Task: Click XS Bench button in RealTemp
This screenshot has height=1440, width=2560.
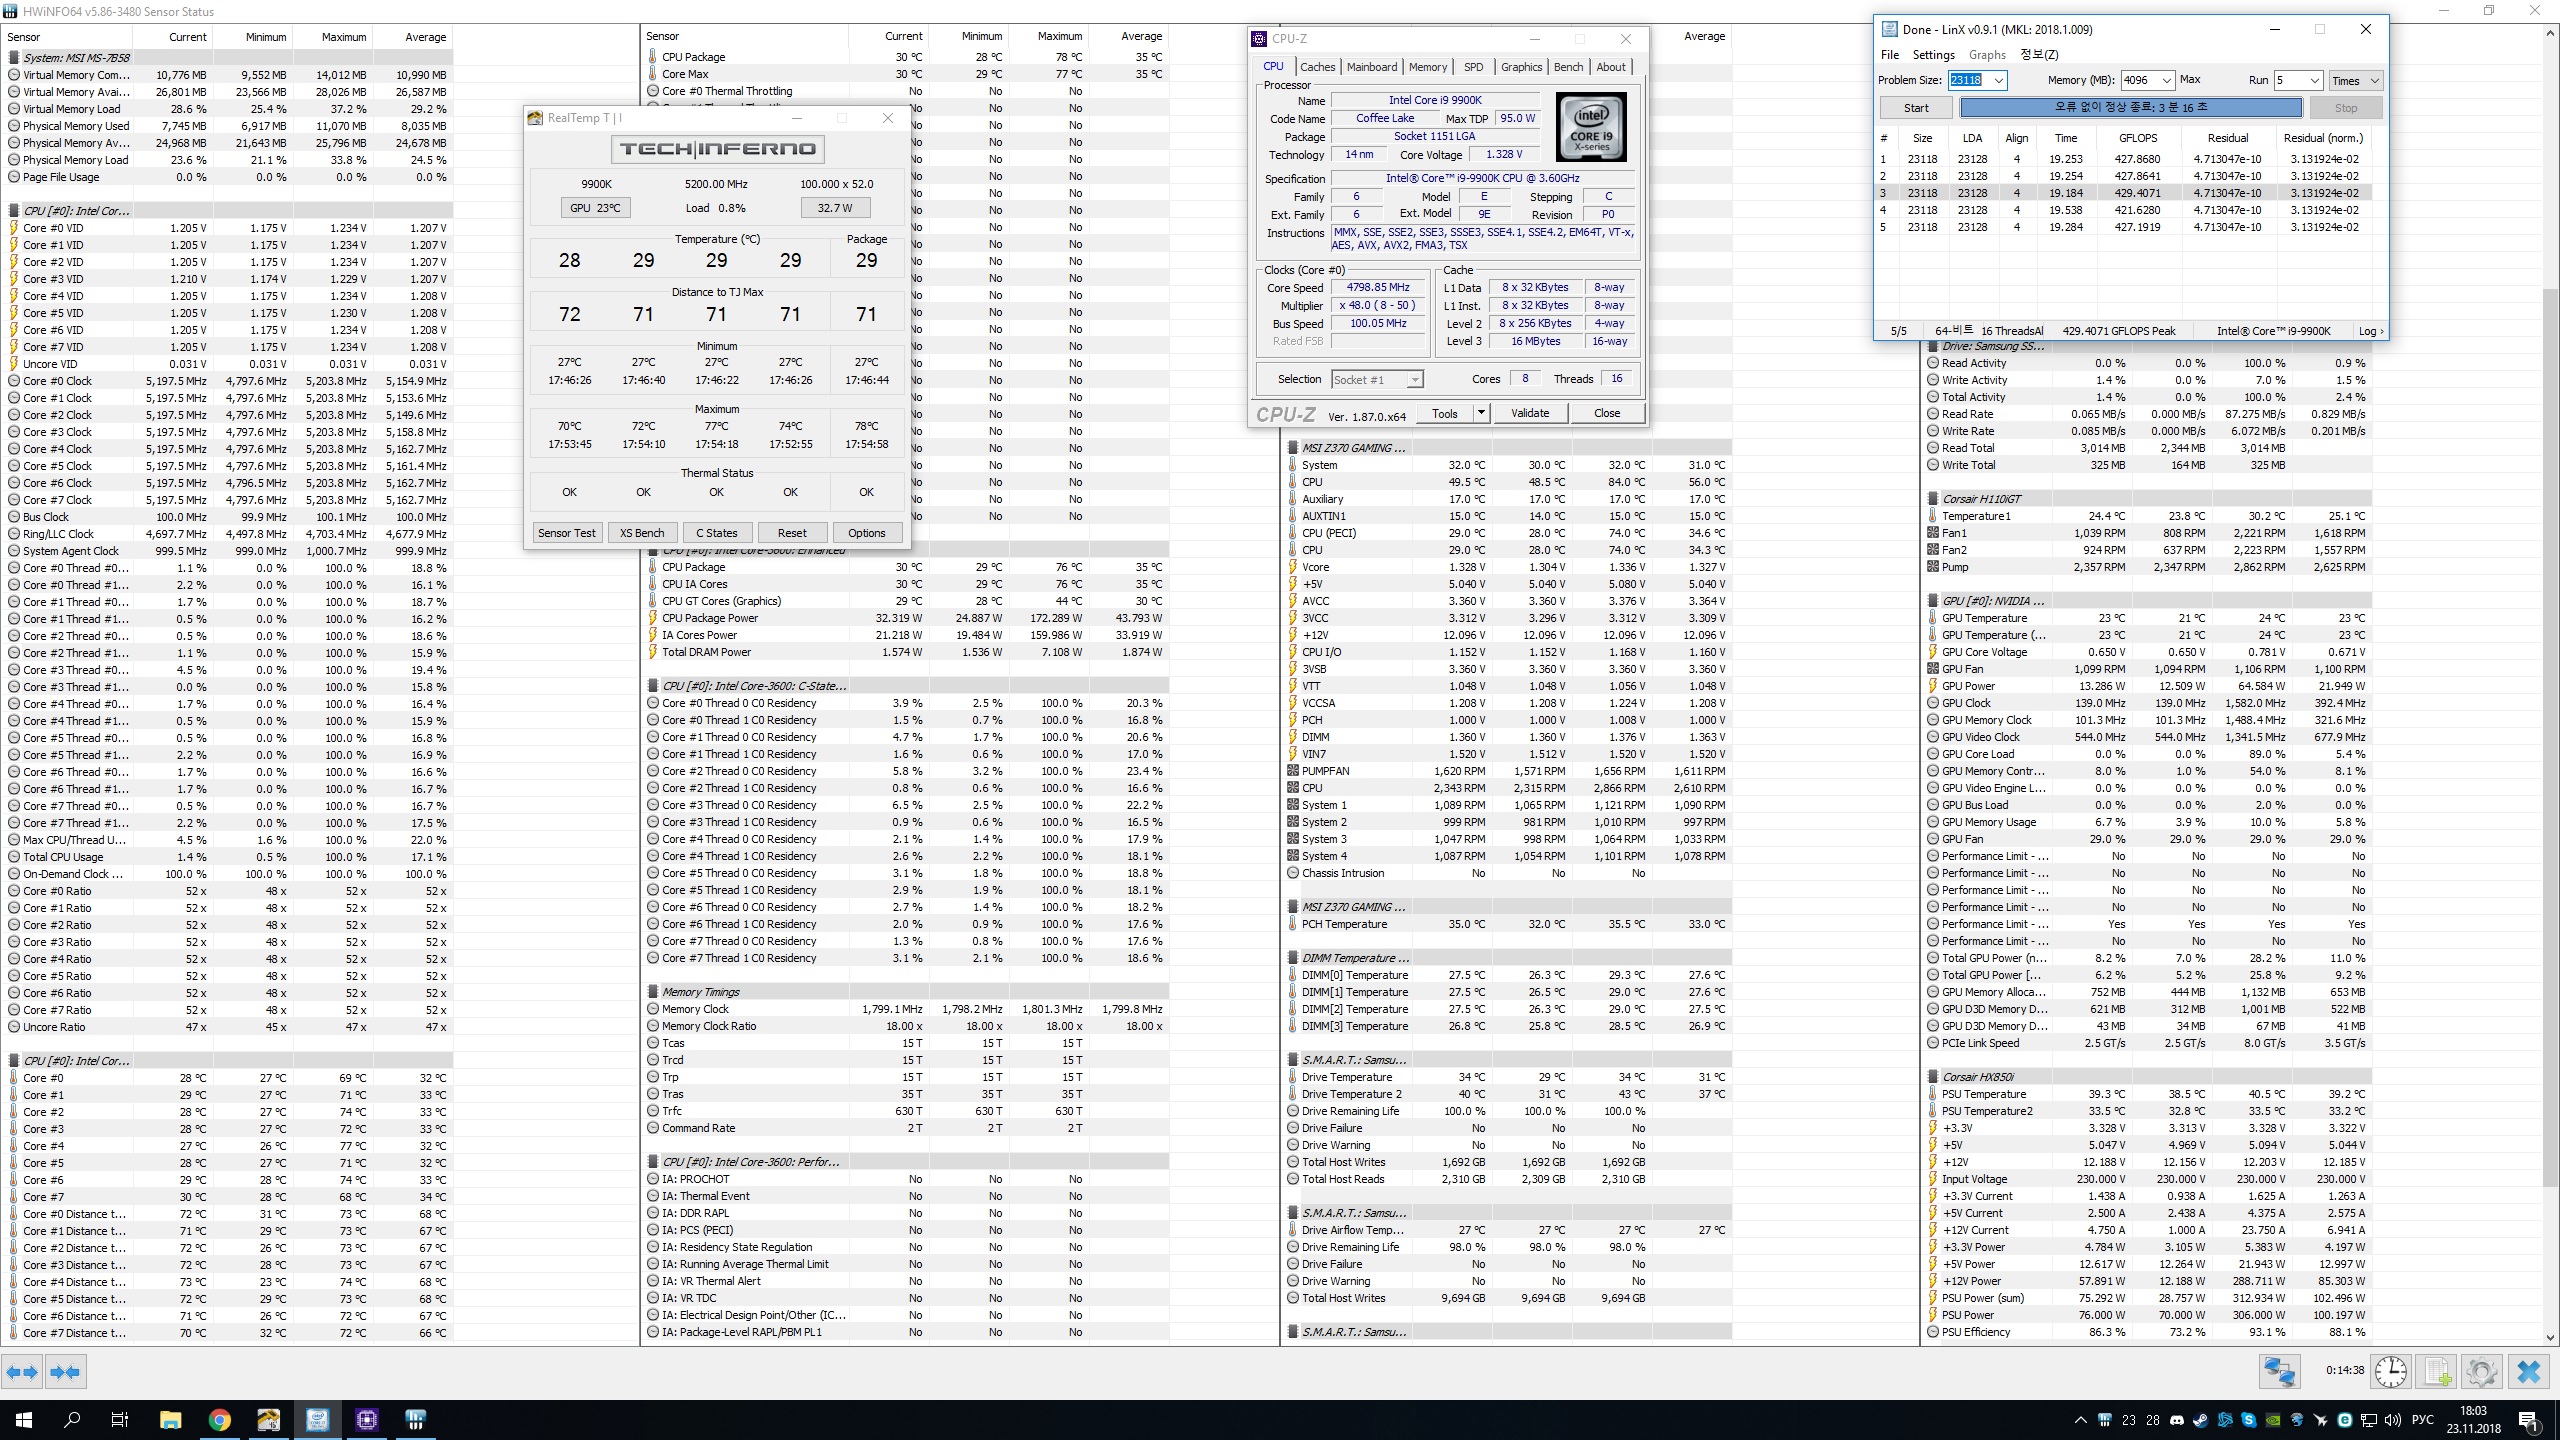Action: point(641,533)
